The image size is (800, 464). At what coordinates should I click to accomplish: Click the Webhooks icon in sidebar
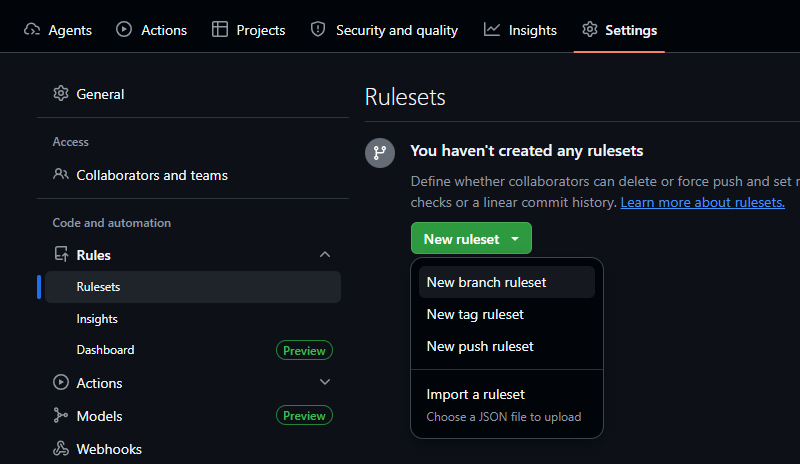click(61, 449)
